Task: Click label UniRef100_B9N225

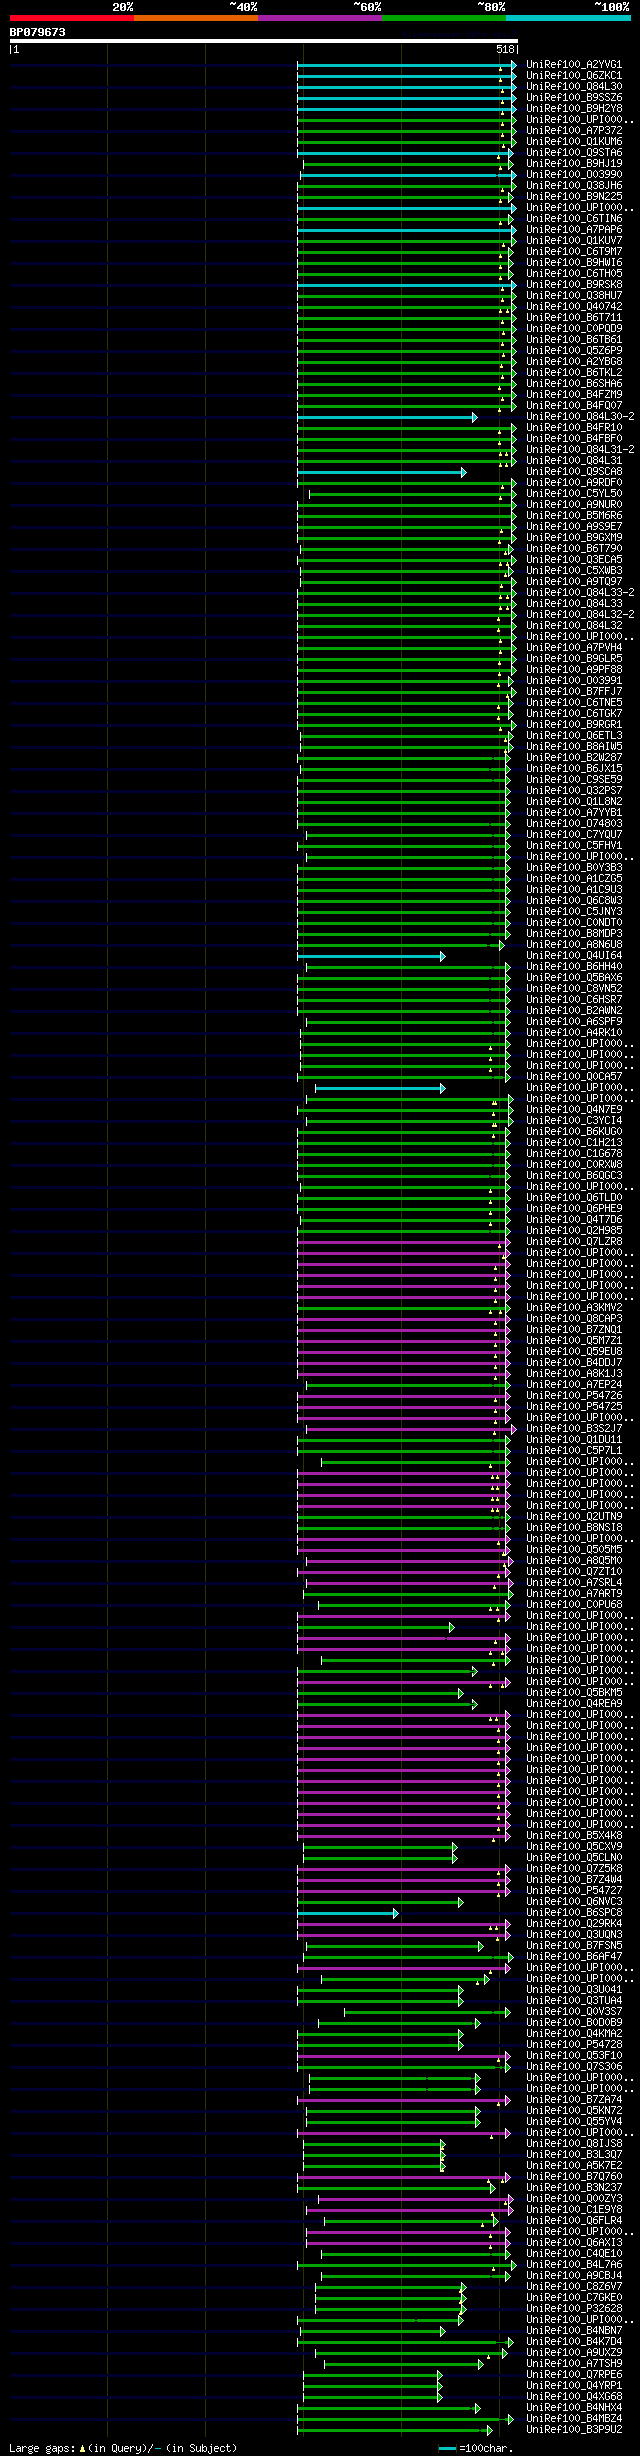Action: point(574,197)
